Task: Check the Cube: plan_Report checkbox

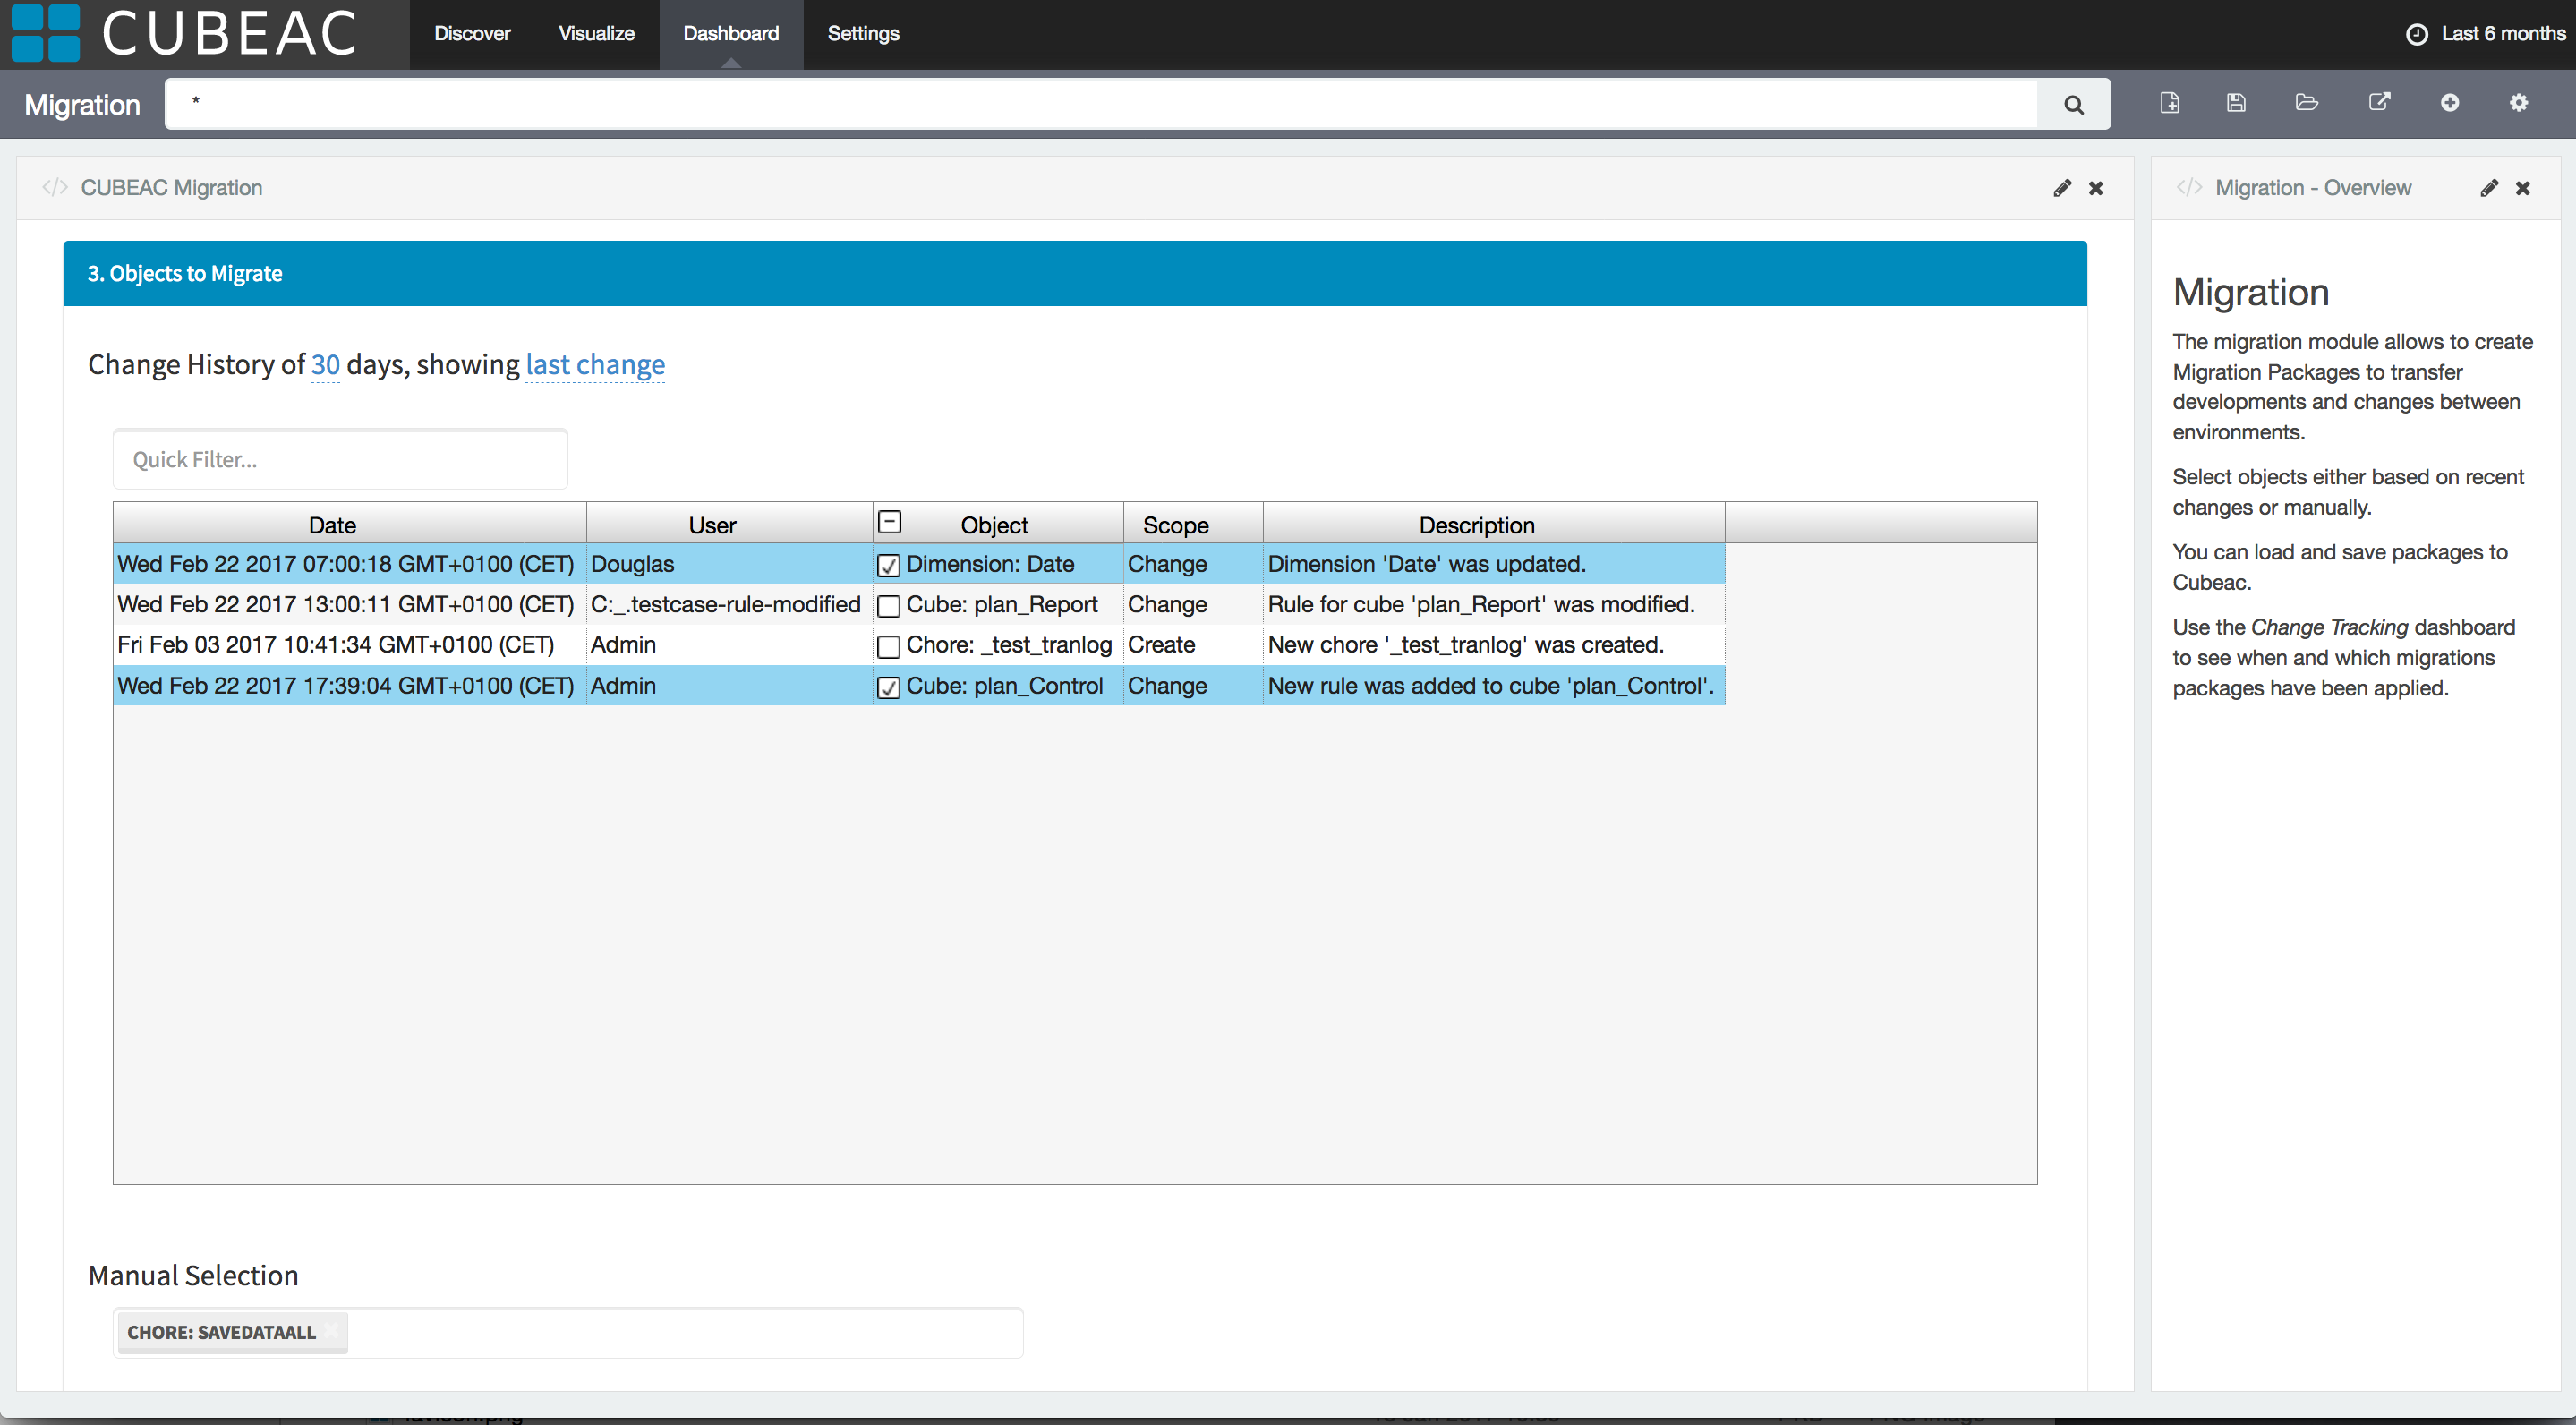Action: (888, 606)
